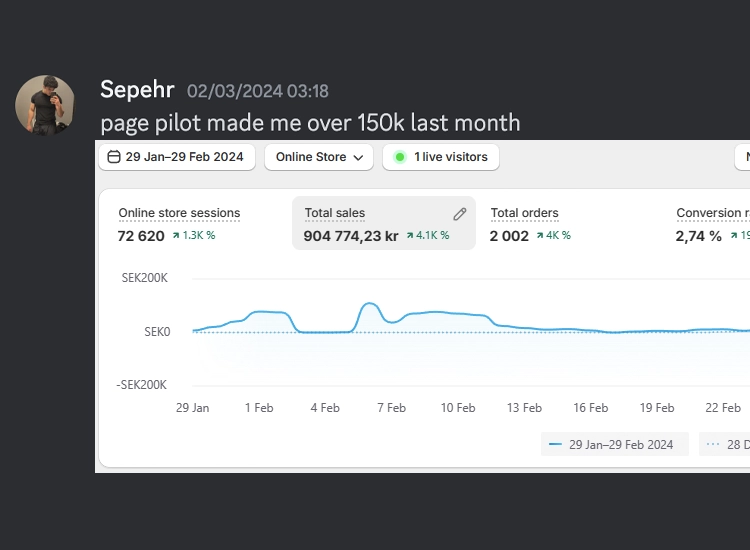This screenshot has width=750, height=550.
Task: Open the 29 Jan–29 Feb 2024 date picker
Action: [176, 157]
